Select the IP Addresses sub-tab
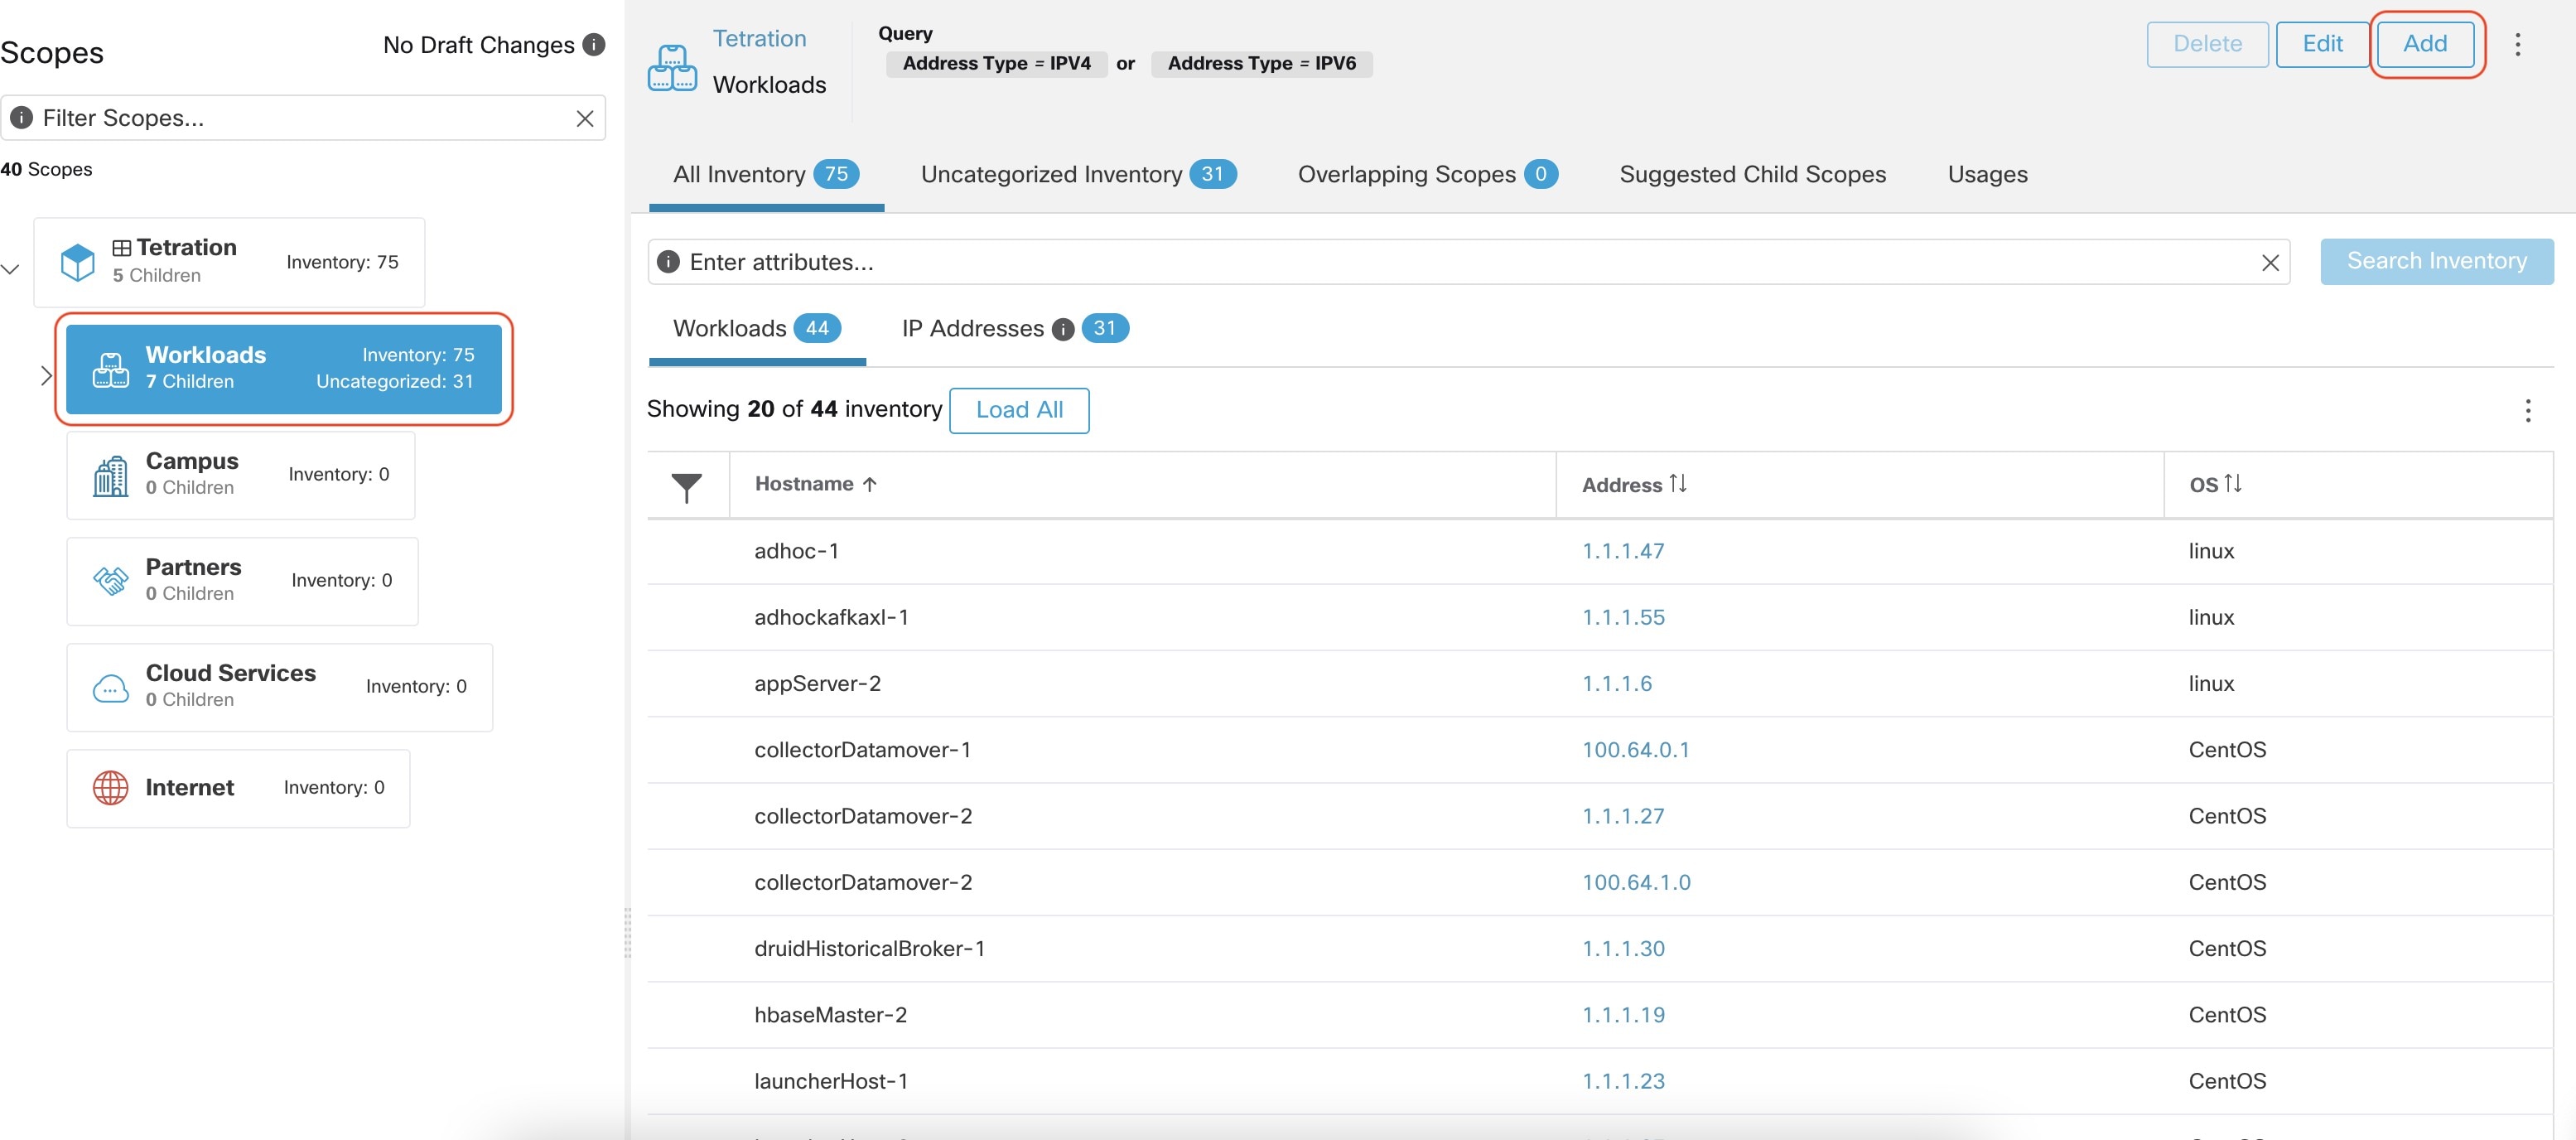The width and height of the screenshot is (2576, 1140). tap(1015, 329)
